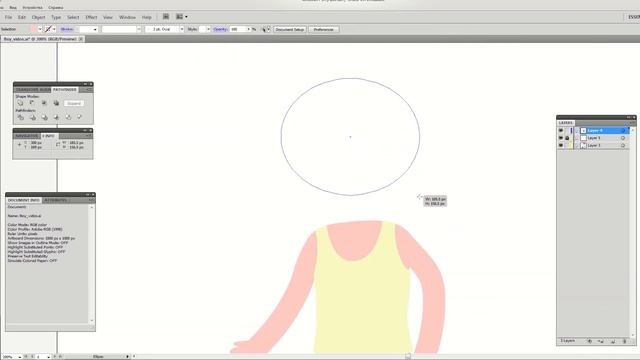This screenshot has height=360, width=640.
Task: Open the Stroke color dropdown arrow
Action: [54, 29]
